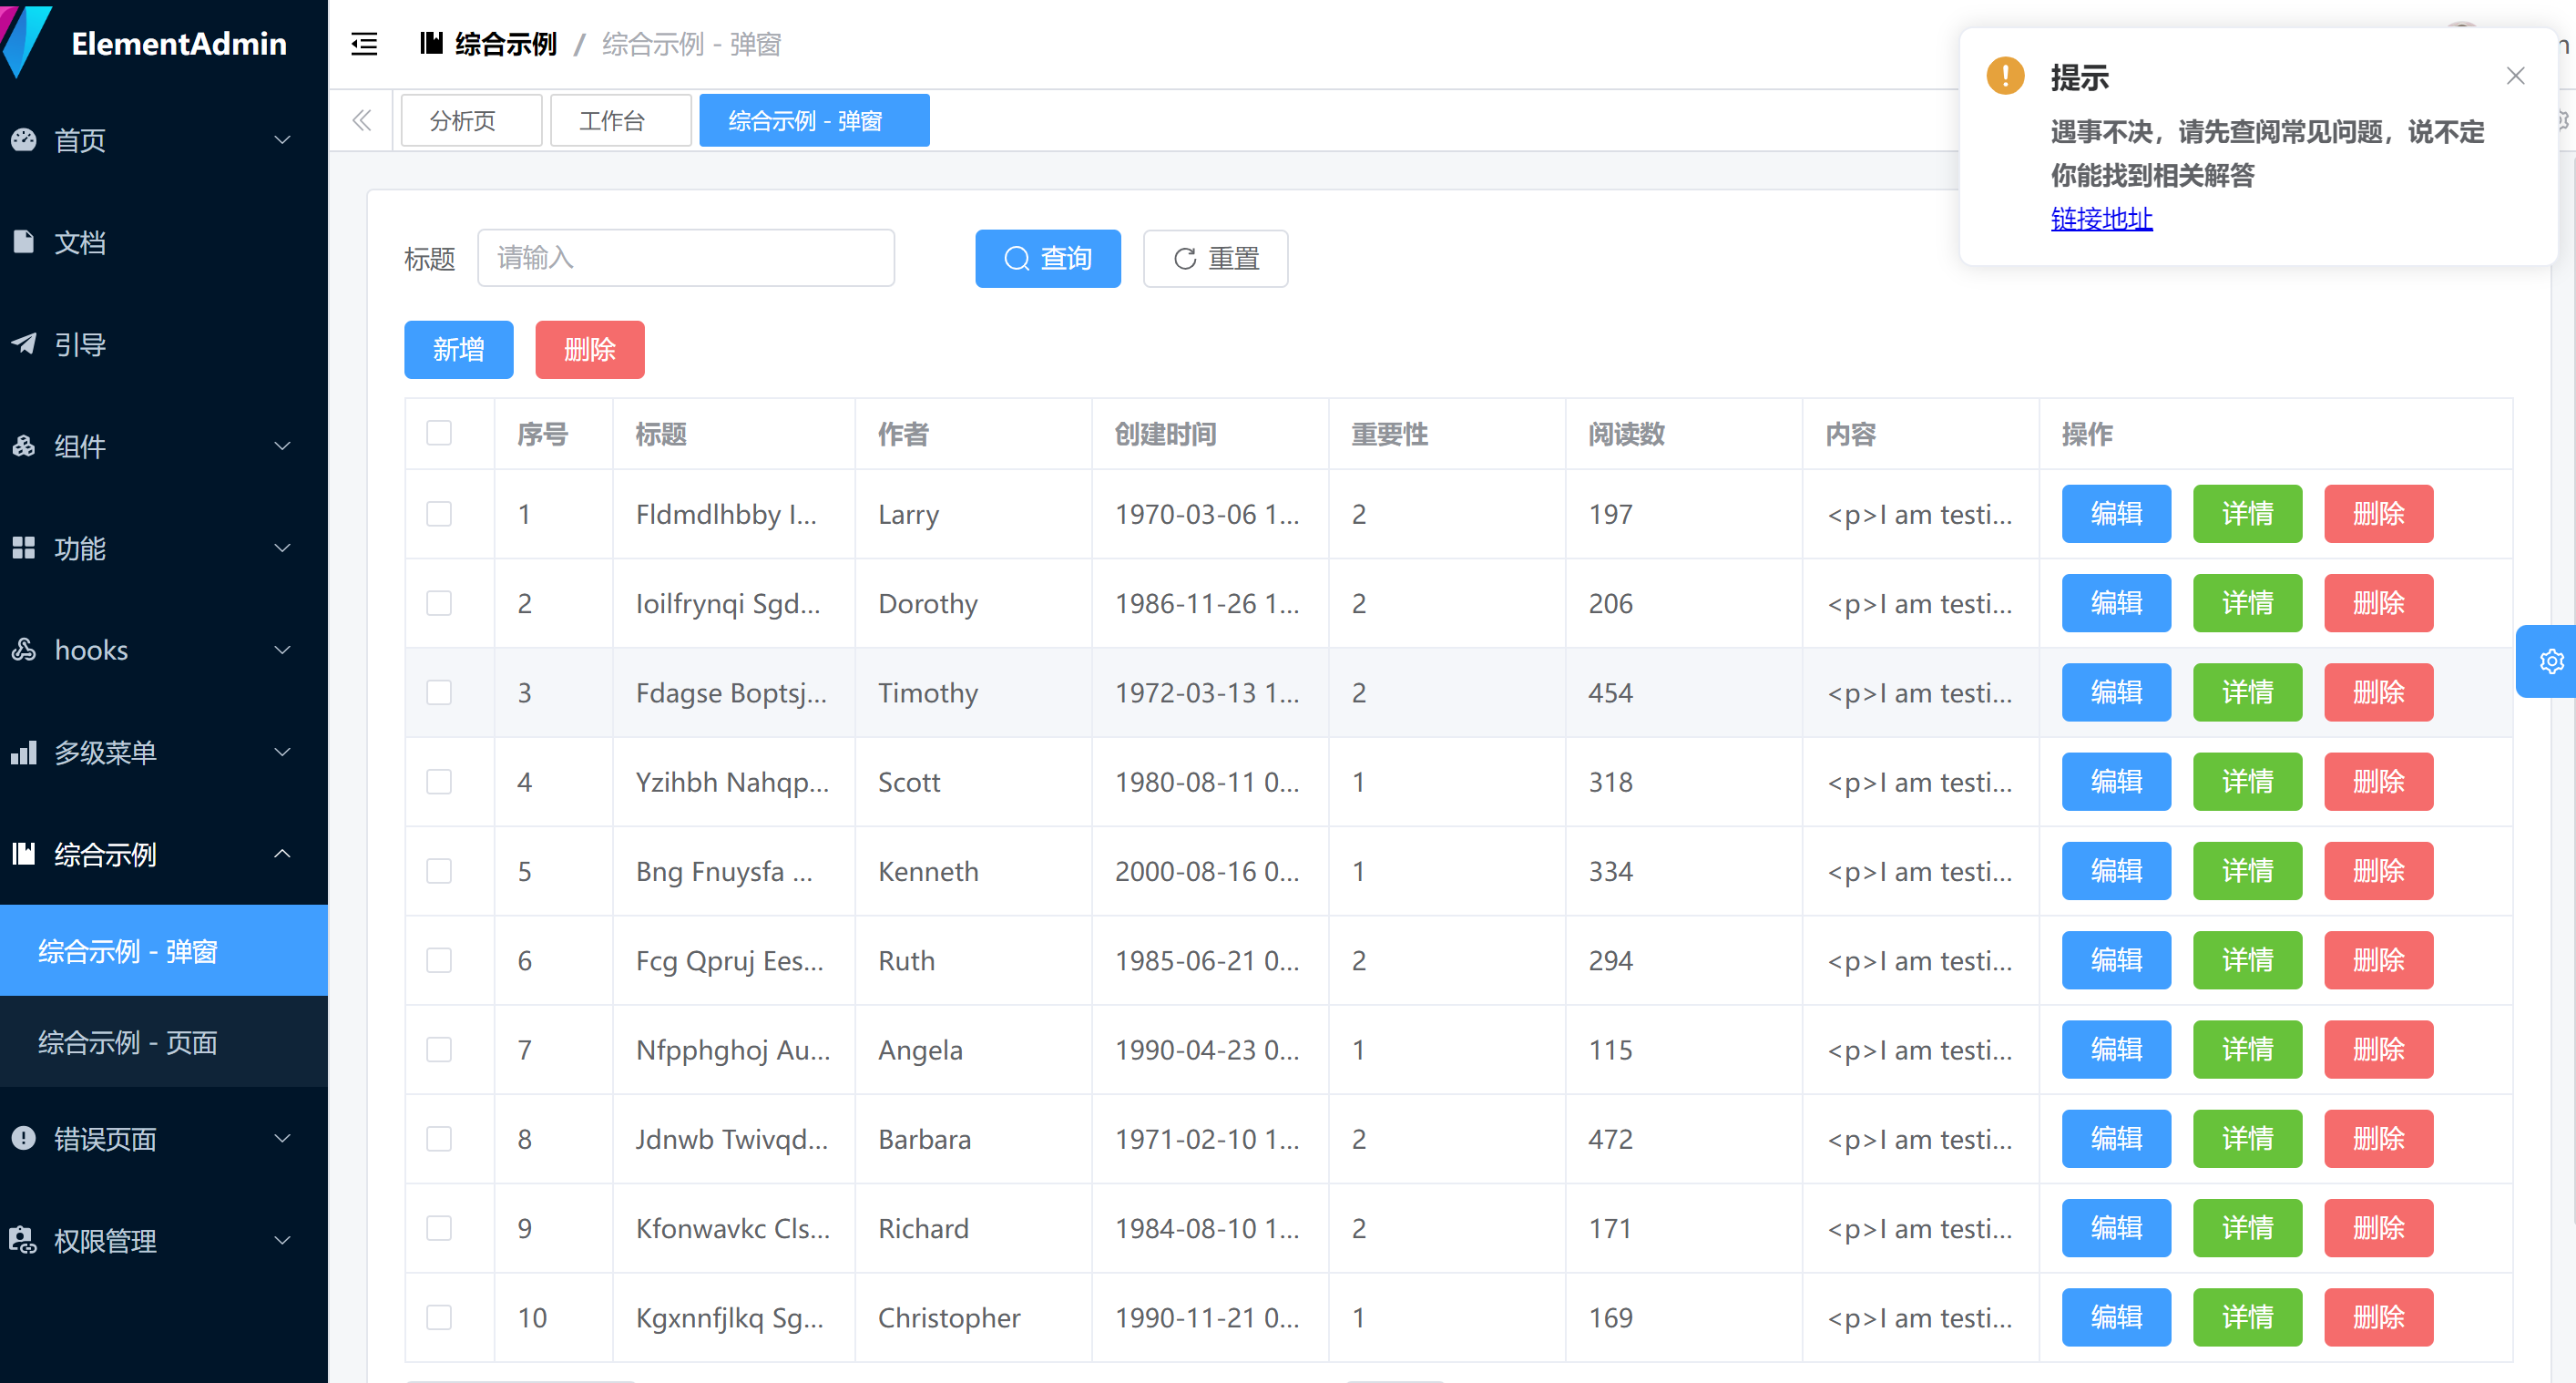Click the hooks icon in sidebar
The width and height of the screenshot is (2576, 1383).
coord(24,650)
